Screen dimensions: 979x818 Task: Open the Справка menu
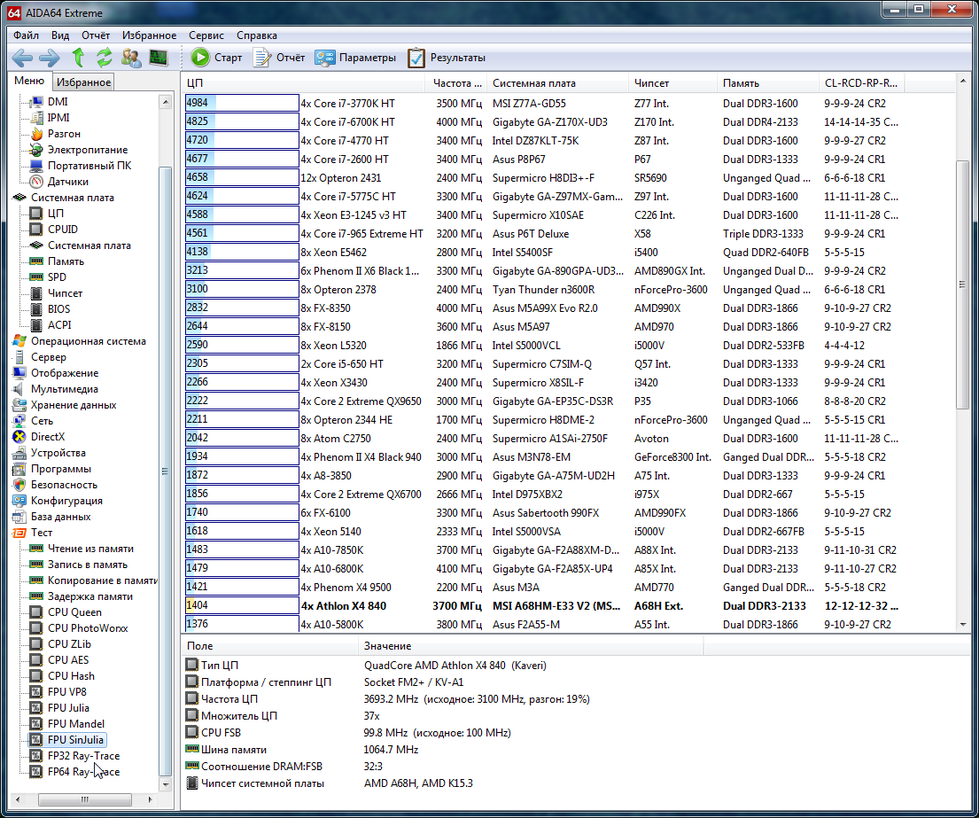point(257,35)
